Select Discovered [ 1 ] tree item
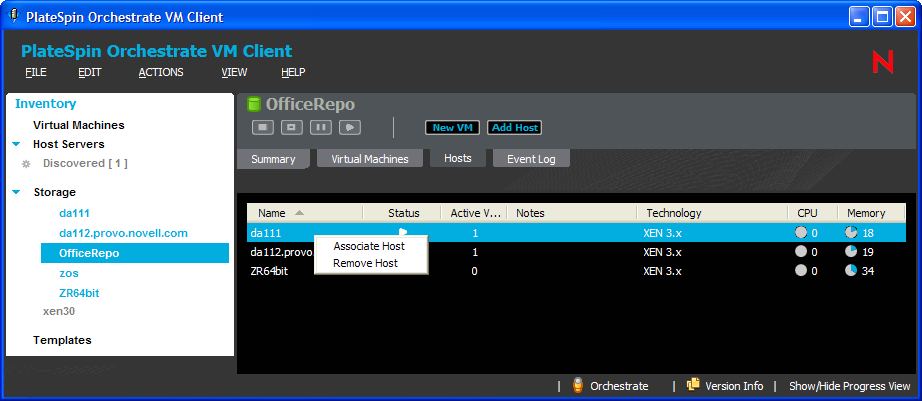 click(85, 163)
